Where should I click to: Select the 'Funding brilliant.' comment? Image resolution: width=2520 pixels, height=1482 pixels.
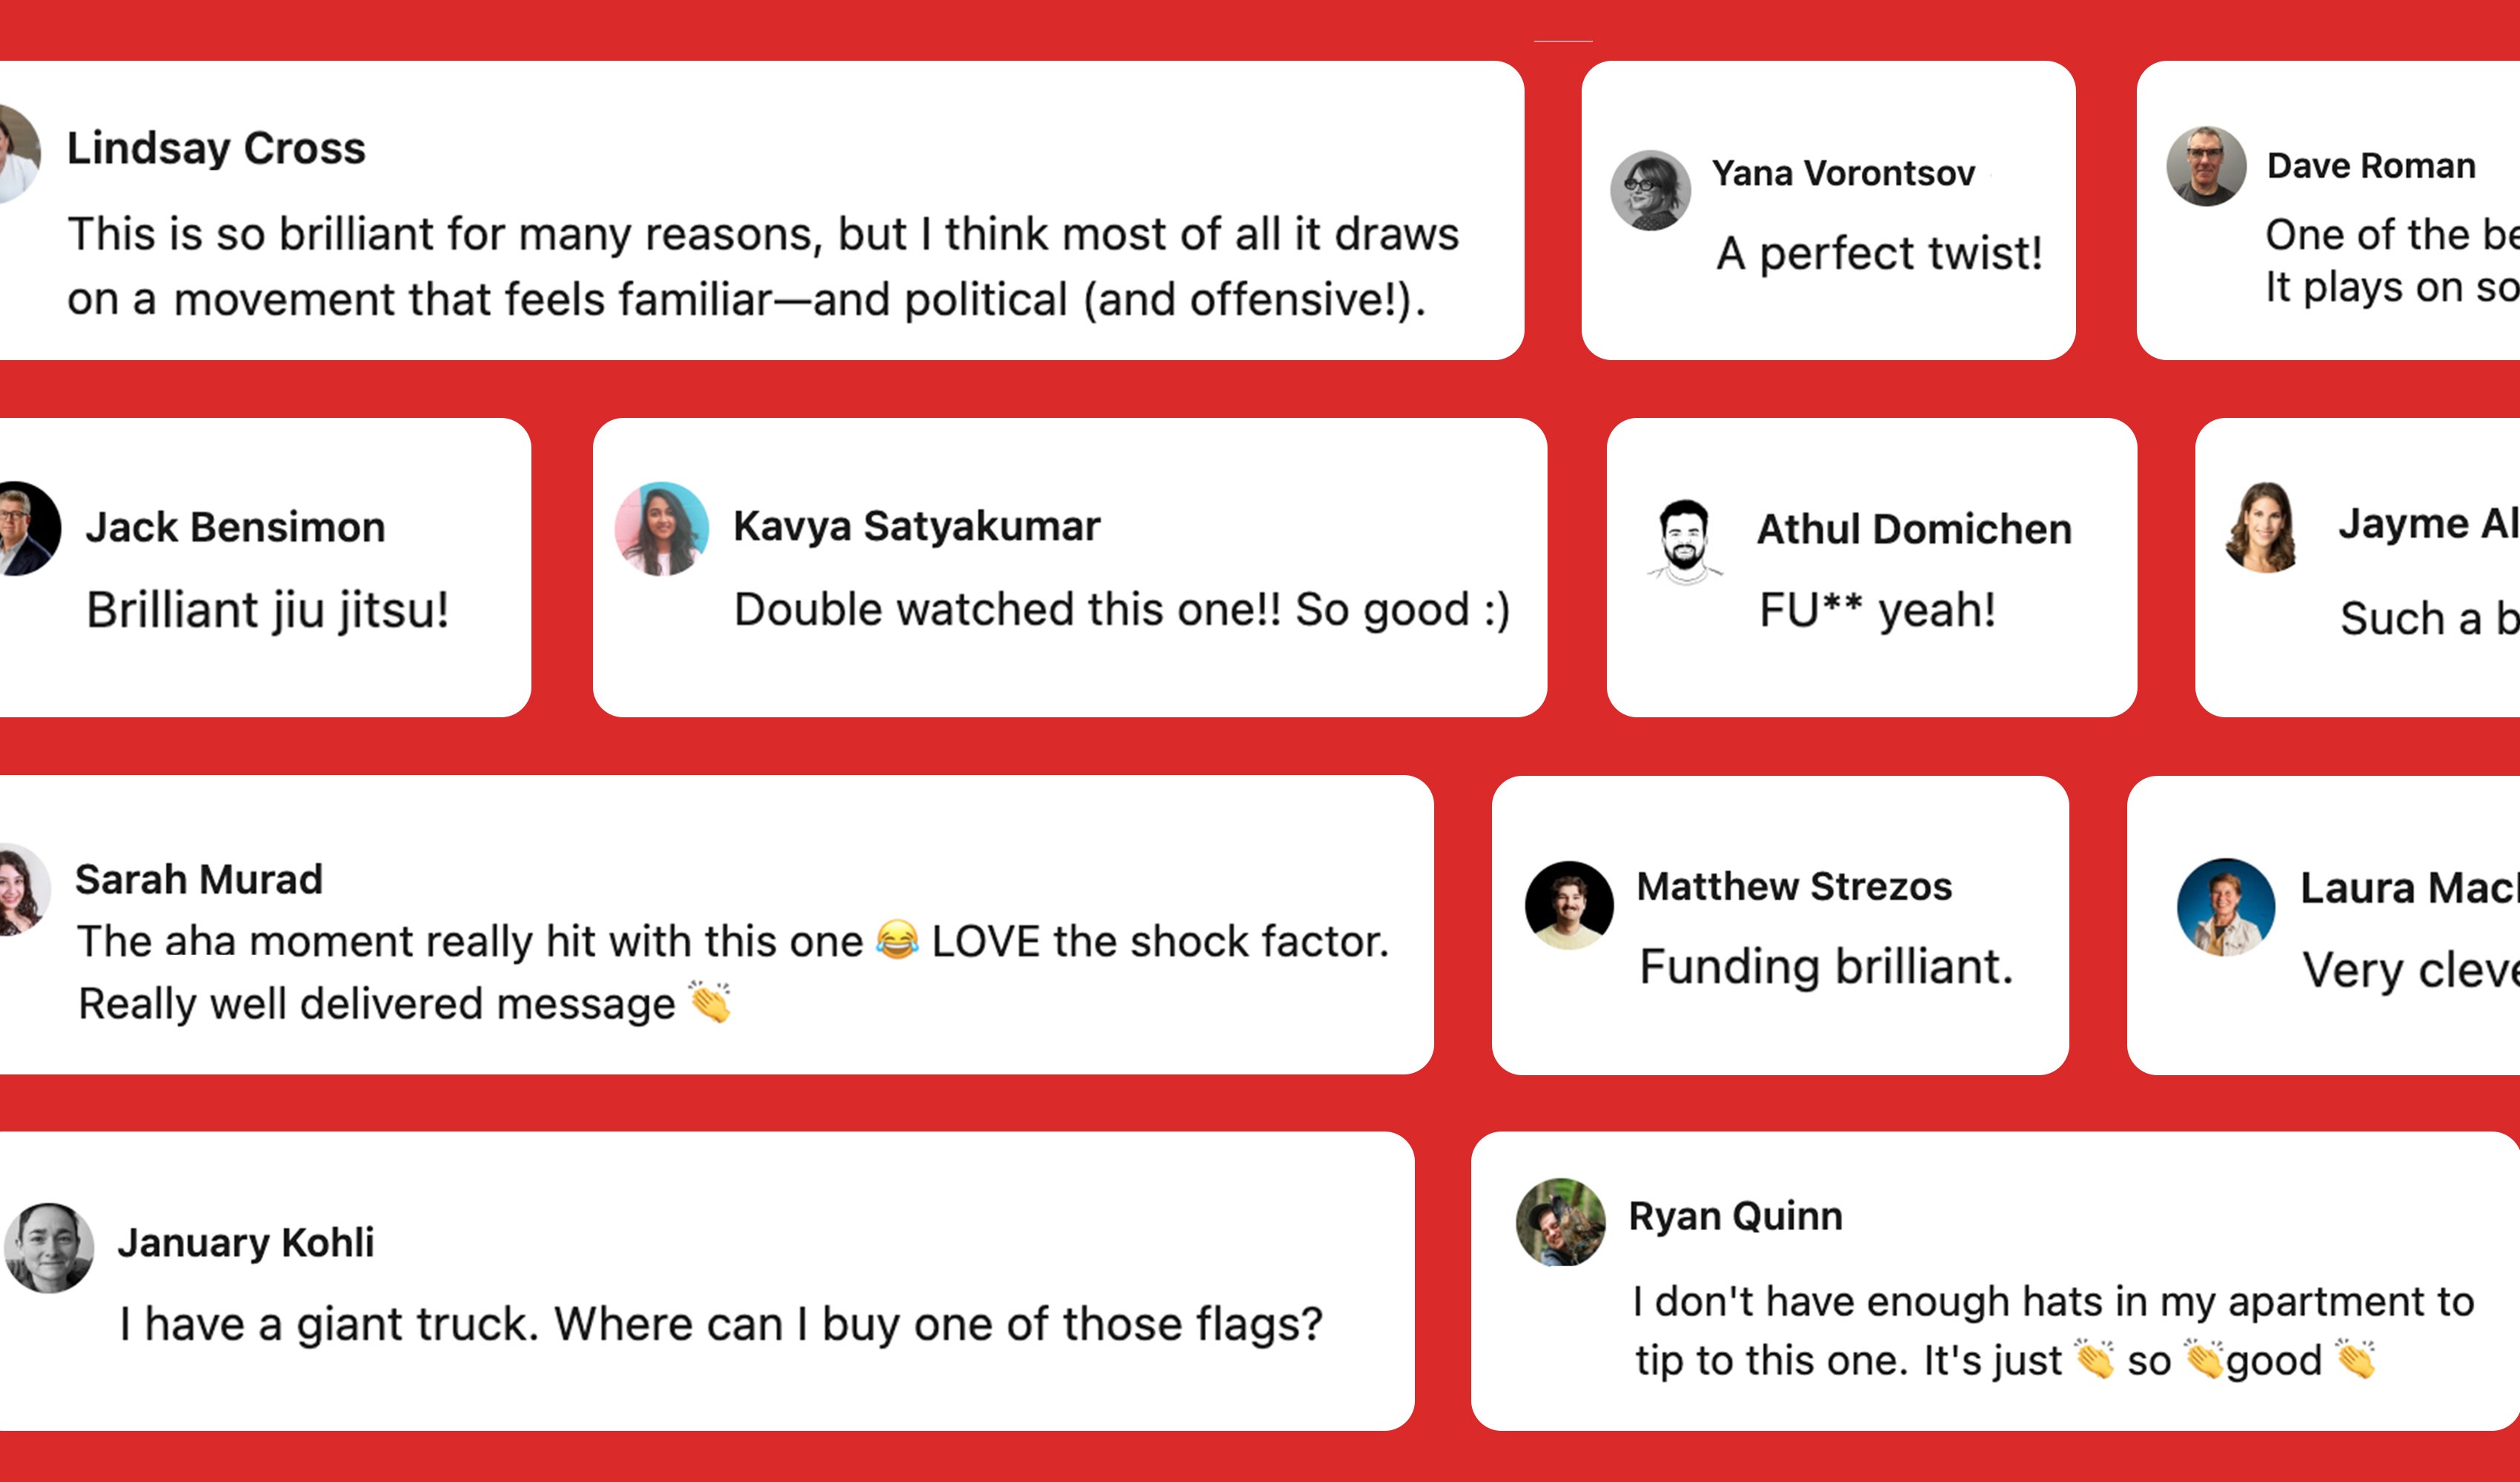pyautogui.click(x=1826, y=967)
